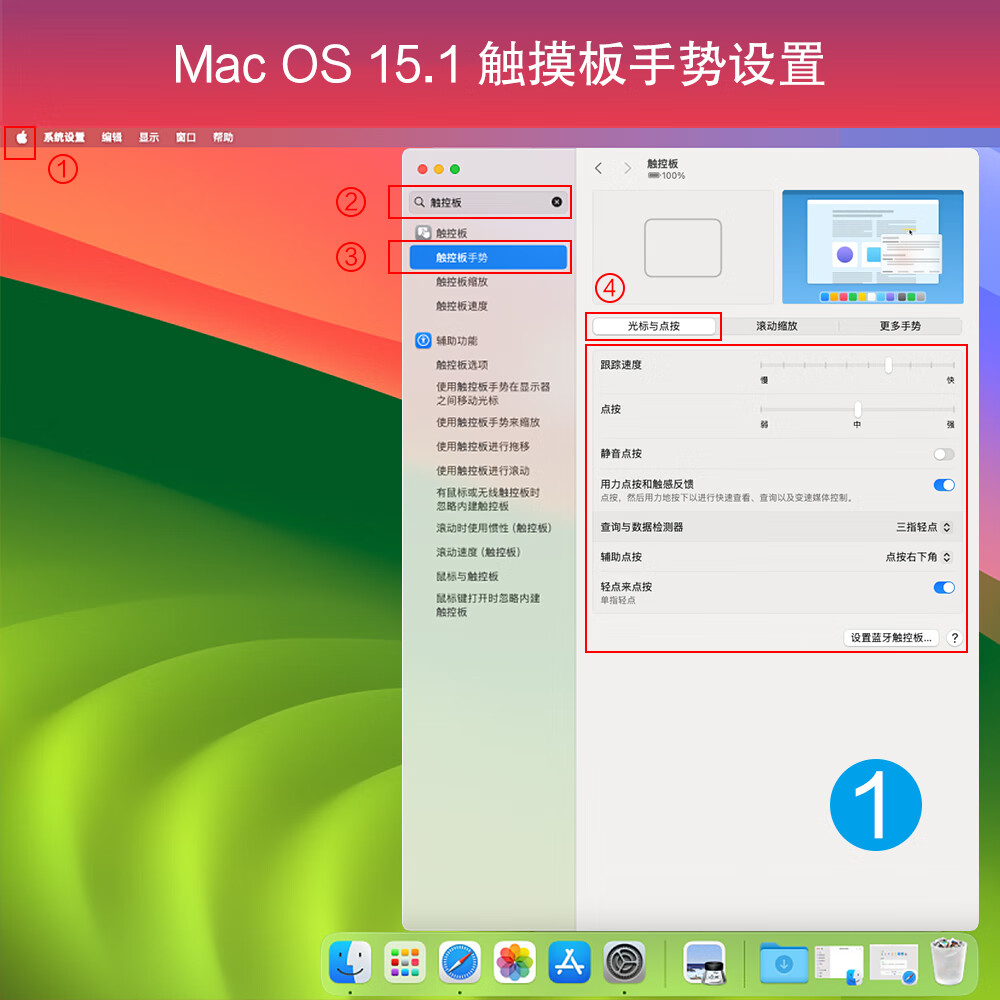Open the 窗口 menu
Image resolution: width=1000 pixels, height=1000 pixels.
[x=186, y=137]
